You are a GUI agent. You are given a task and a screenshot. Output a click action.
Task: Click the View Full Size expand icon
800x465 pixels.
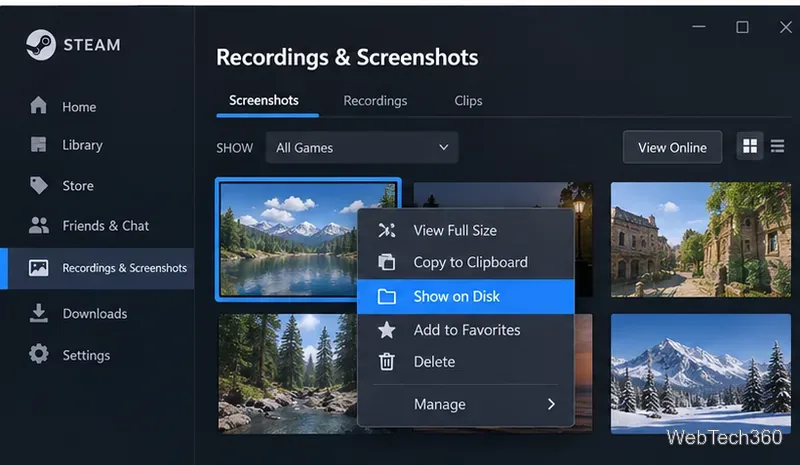[387, 230]
